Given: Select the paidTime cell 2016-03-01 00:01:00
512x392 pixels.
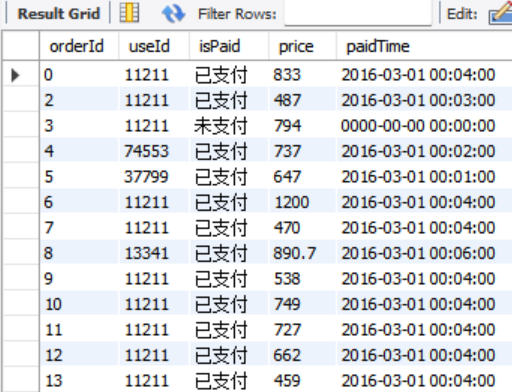Looking at the screenshot, I should click(424, 177).
